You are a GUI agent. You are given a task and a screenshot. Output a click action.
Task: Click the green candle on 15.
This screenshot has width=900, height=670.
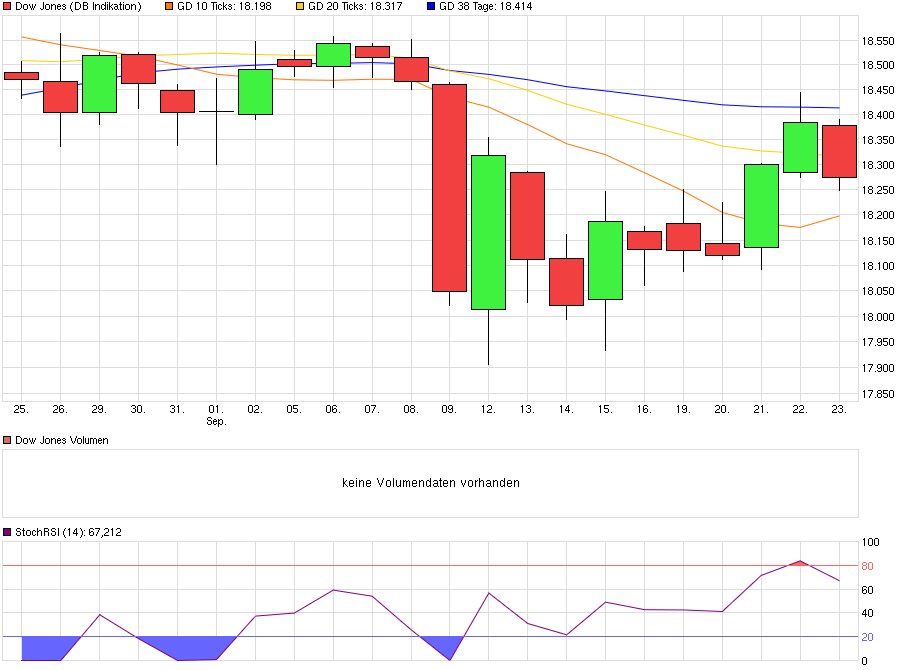pos(606,260)
